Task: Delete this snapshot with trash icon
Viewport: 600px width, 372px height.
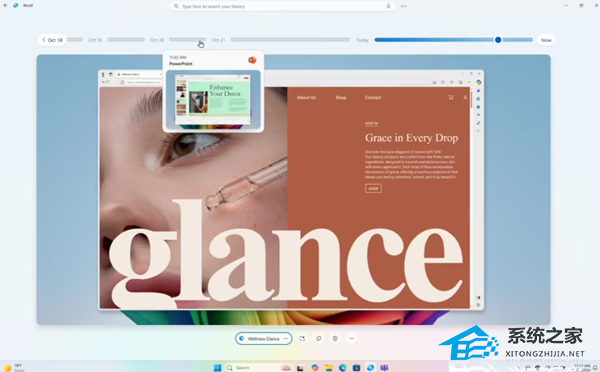Action: point(335,338)
